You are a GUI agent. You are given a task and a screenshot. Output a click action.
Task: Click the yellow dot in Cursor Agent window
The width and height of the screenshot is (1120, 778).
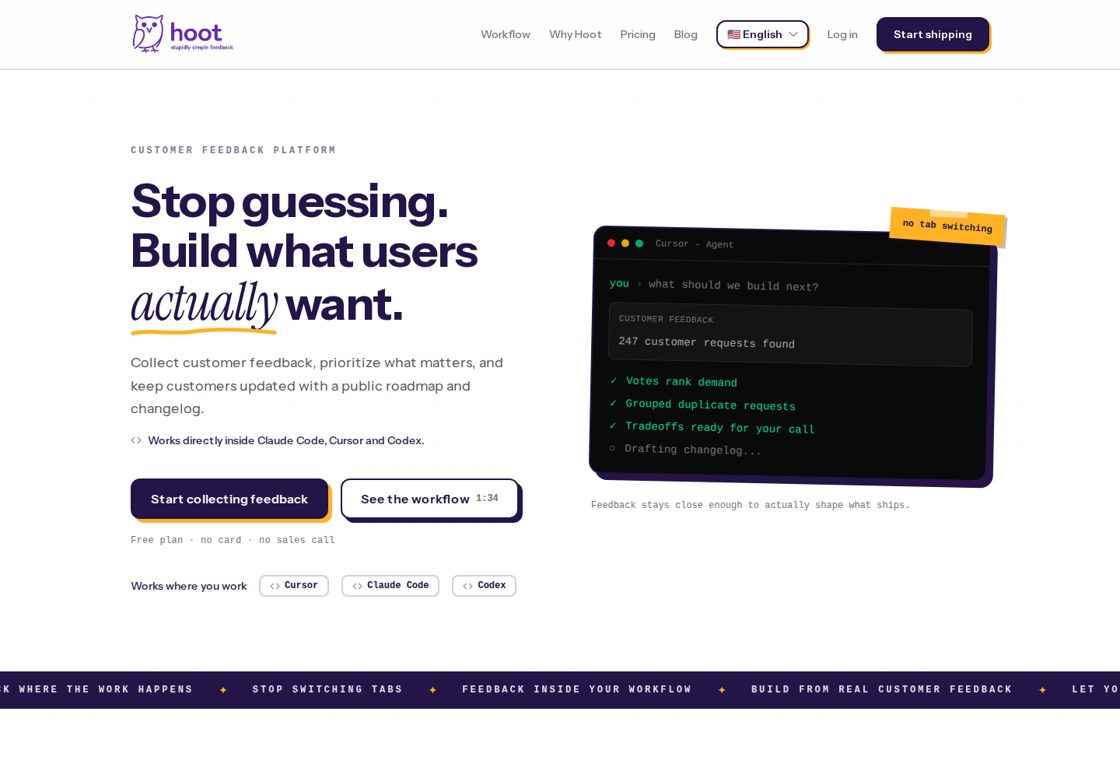click(x=625, y=243)
